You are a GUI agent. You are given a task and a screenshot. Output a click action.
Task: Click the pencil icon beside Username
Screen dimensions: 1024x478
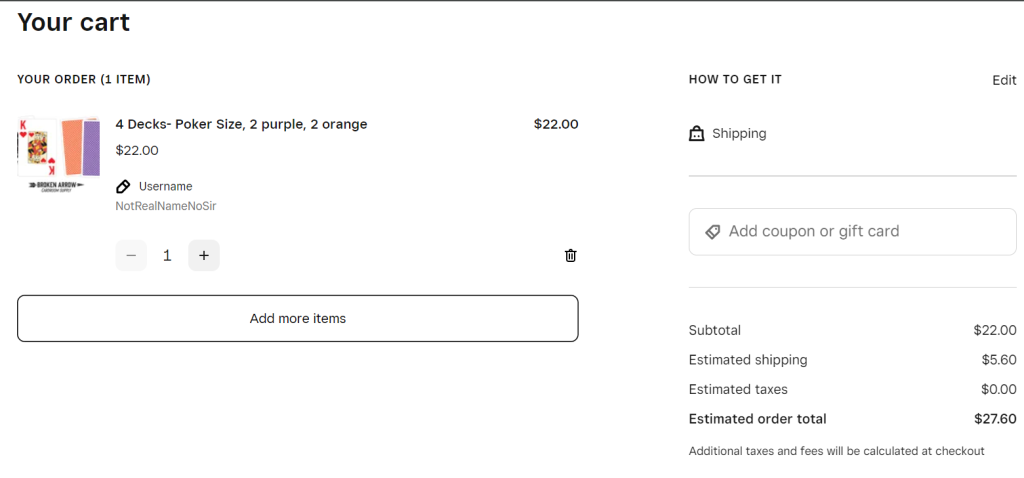click(123, 186)
